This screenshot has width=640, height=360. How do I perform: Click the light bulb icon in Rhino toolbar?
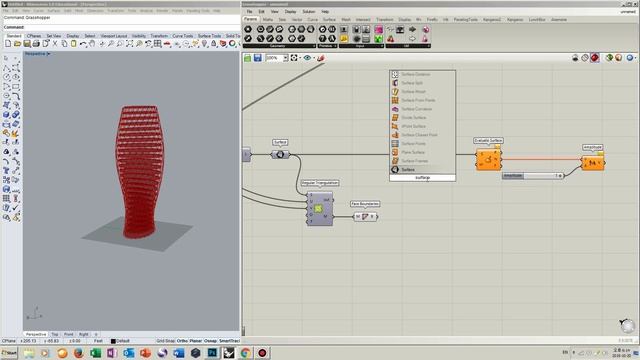click(204, 44)
